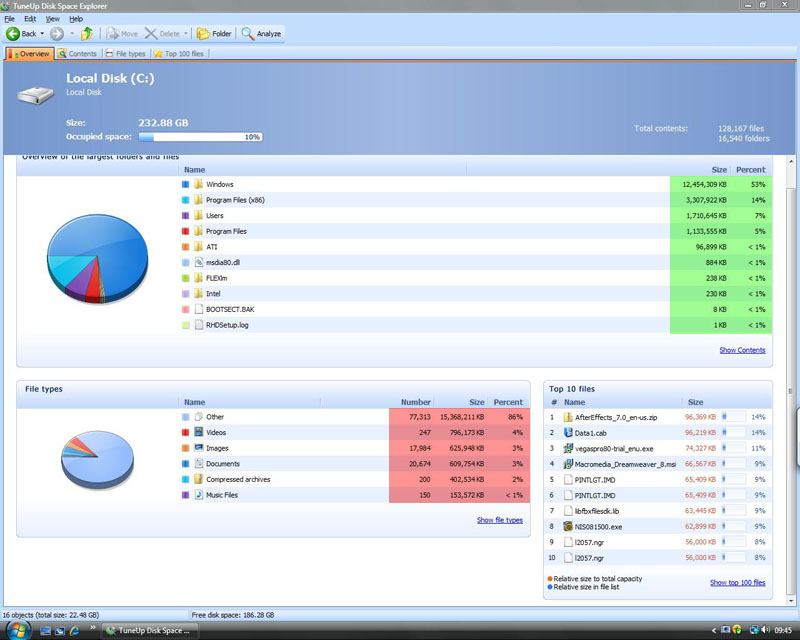Switch to the Top 100 files tab

click(x=179, y=54)
